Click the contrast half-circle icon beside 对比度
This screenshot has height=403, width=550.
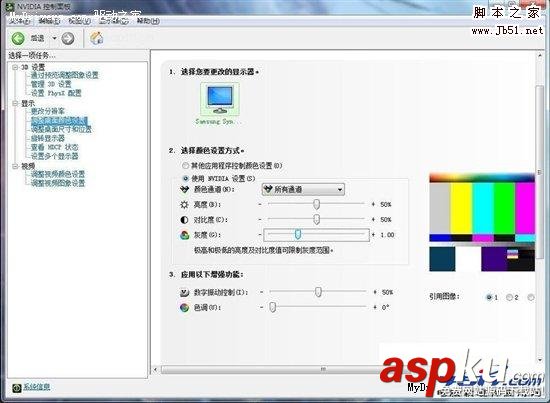[x=185, y=220]
